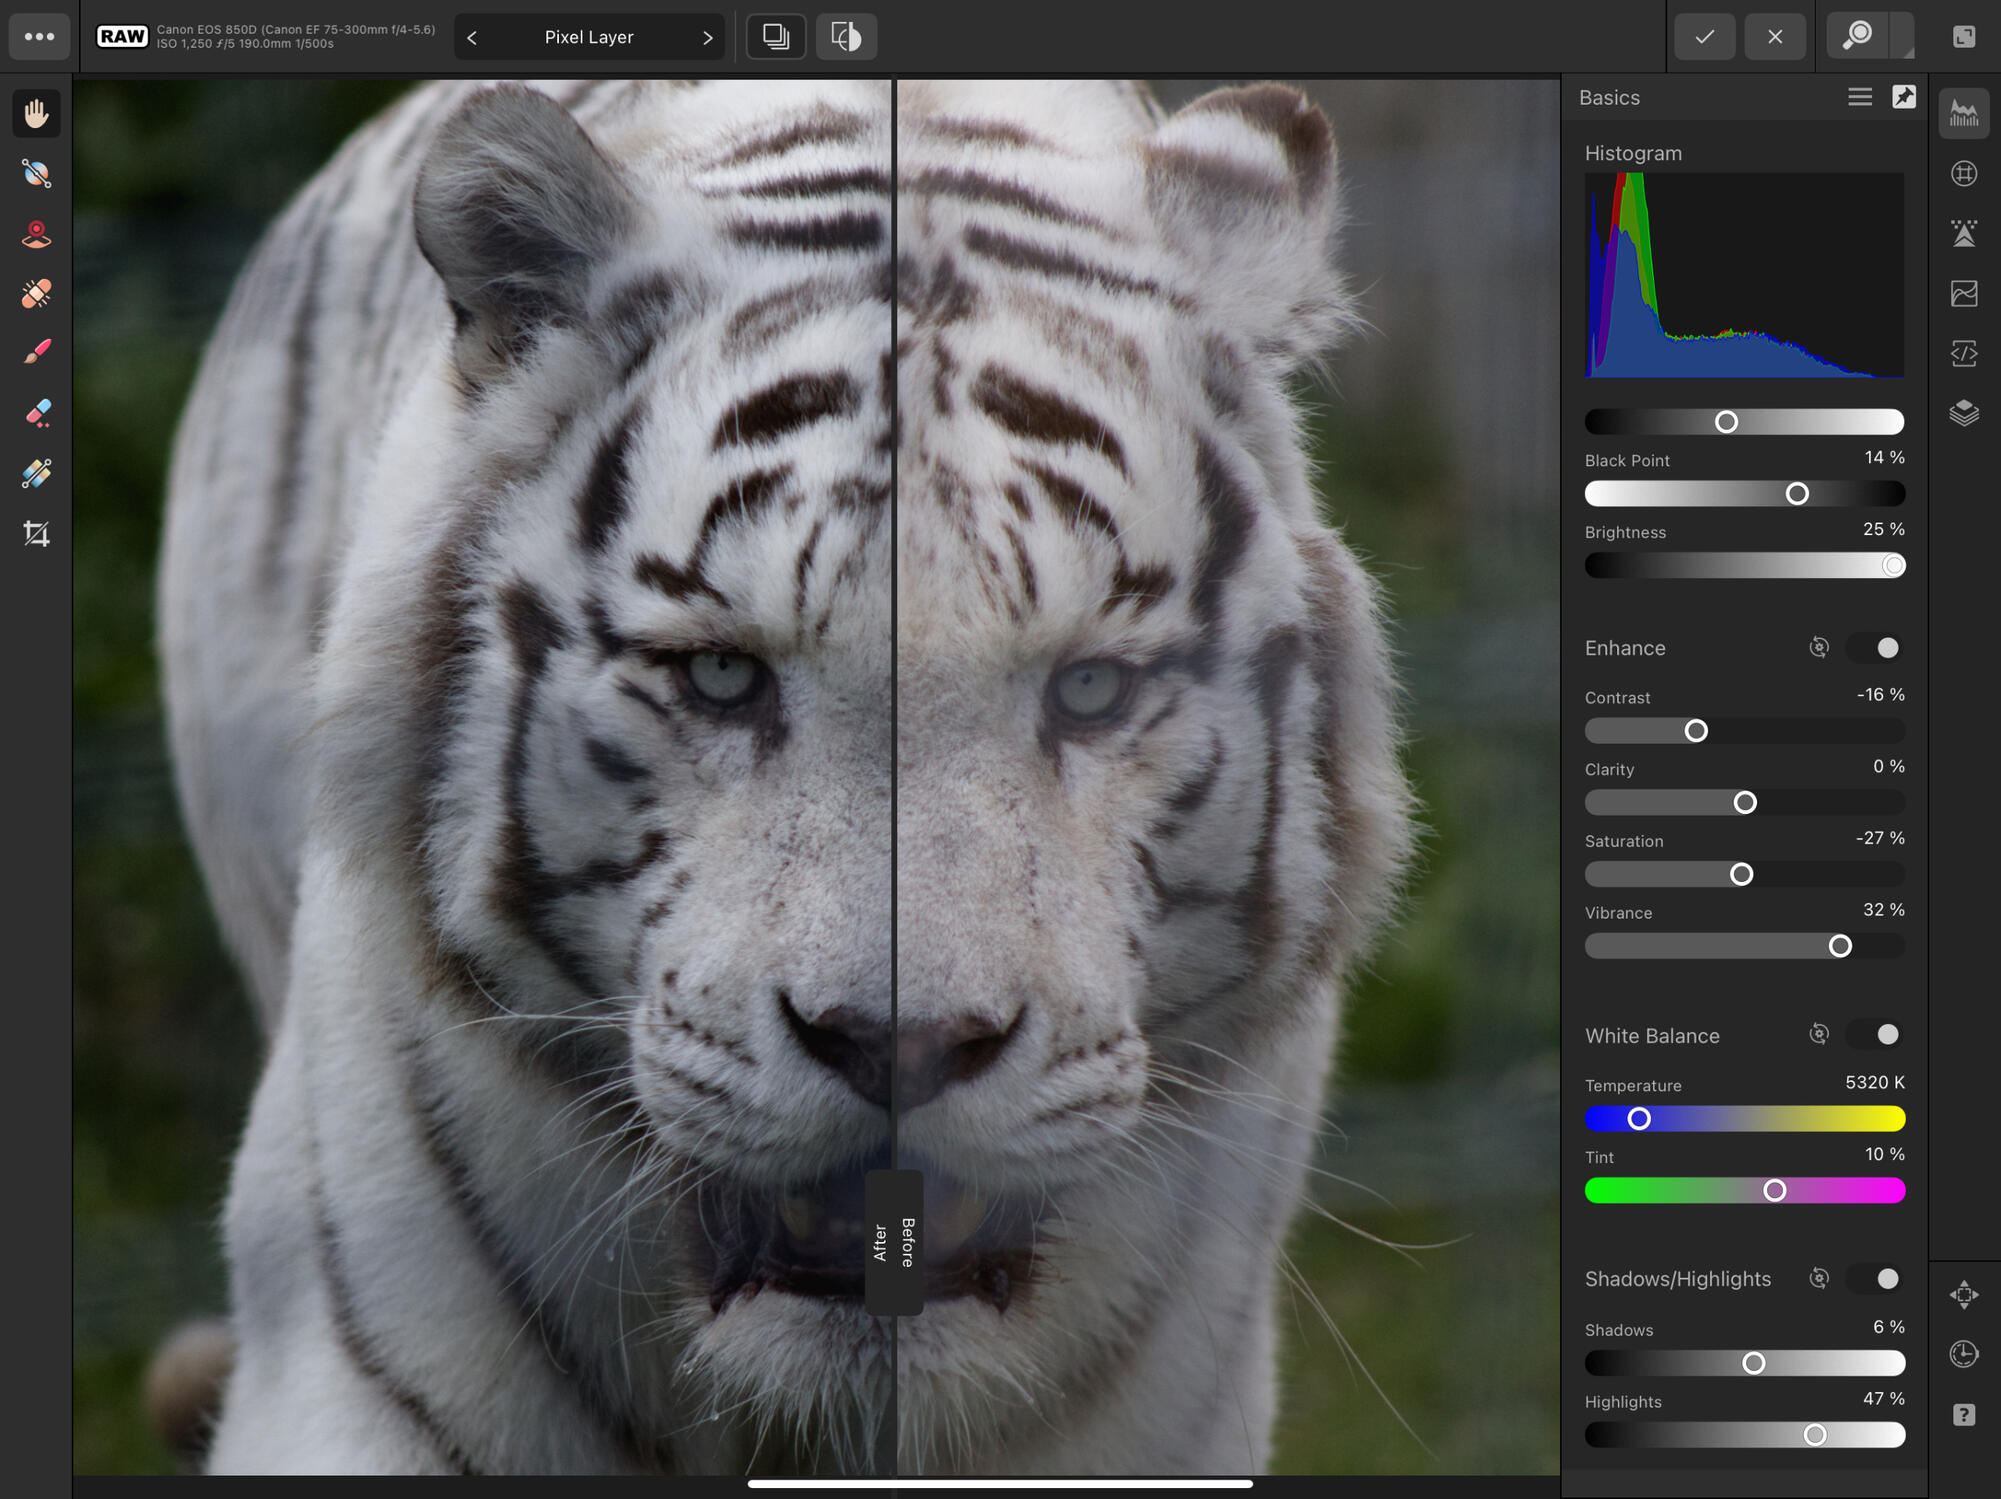
Task: Go to next output option after Pixel Layer
Action: point(707,38)
